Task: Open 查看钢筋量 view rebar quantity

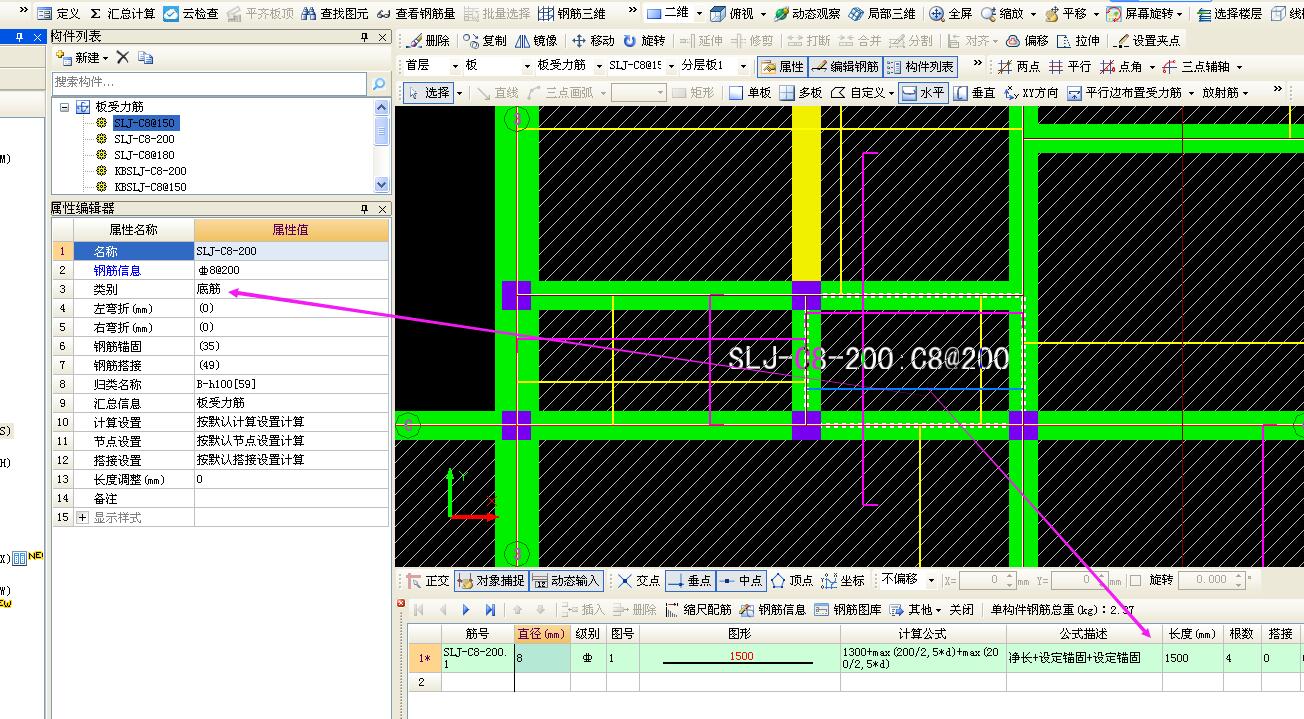Action: pos(415,14)
